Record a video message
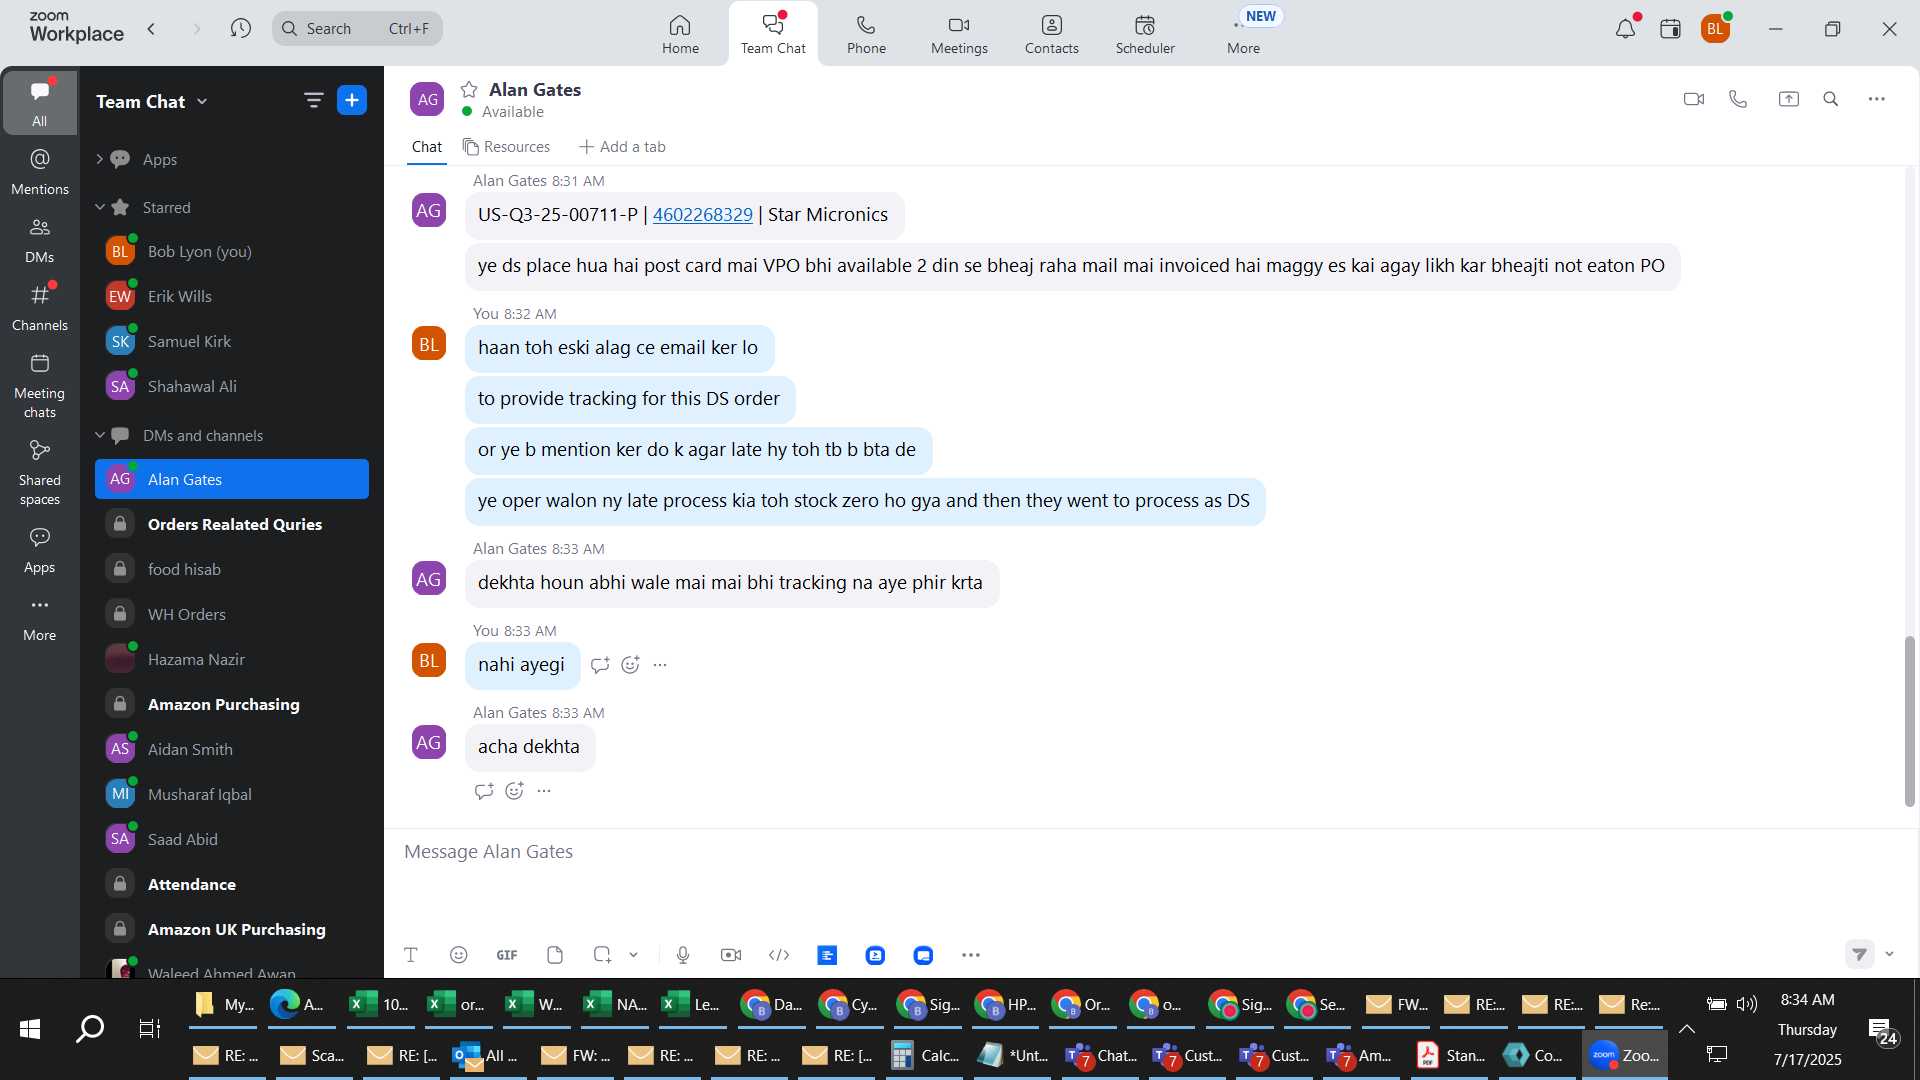1920x1080 pixels. (x=731, y=955)
